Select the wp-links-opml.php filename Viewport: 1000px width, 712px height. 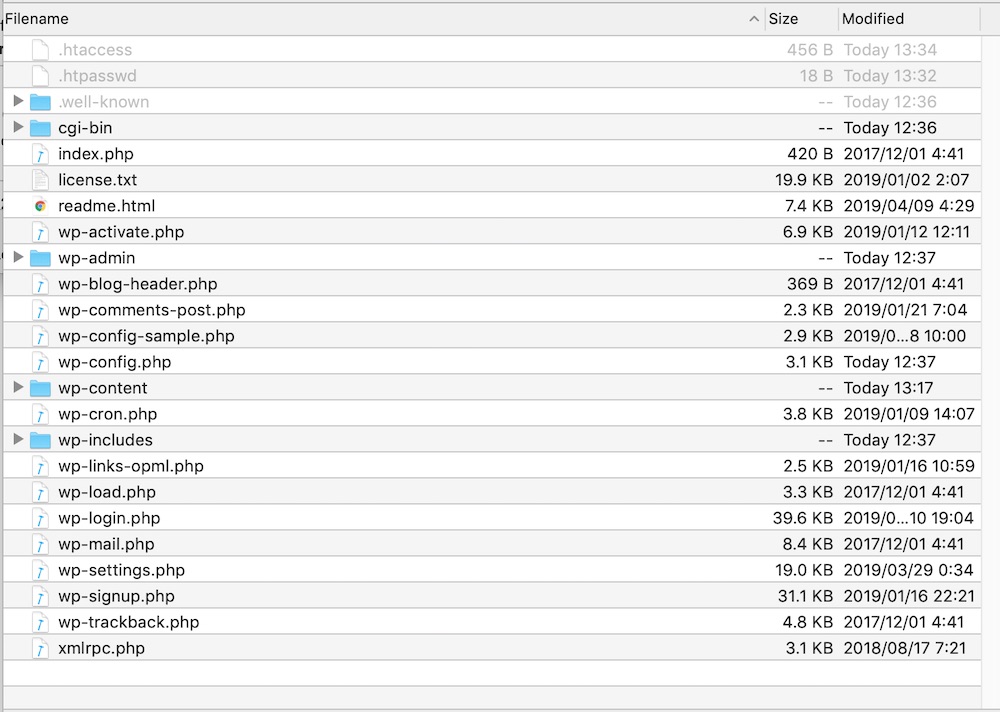coord(131,466)
